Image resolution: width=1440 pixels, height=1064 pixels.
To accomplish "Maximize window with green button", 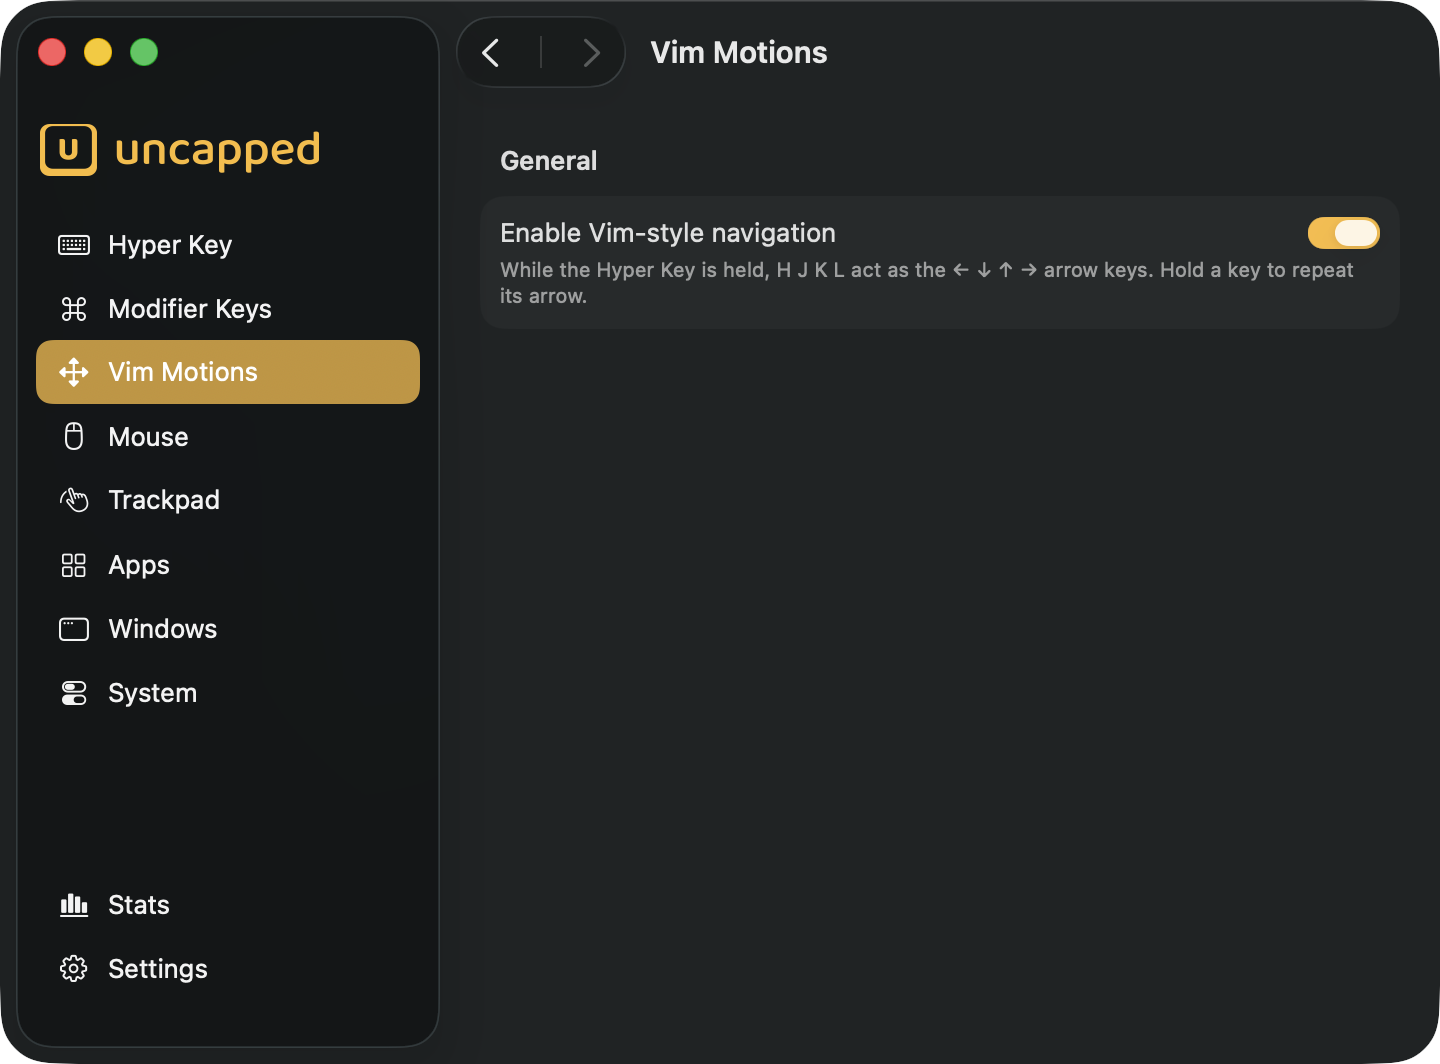I will pyautogui.click(x=144, y=52).
